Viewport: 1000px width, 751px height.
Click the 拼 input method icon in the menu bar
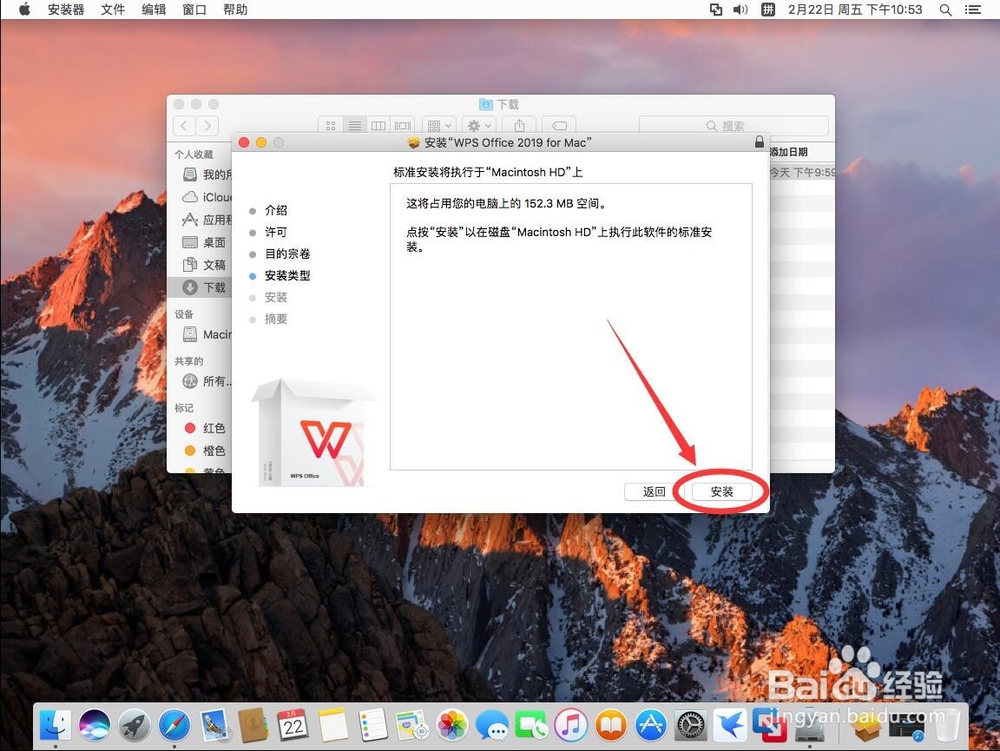pos(768,10)
